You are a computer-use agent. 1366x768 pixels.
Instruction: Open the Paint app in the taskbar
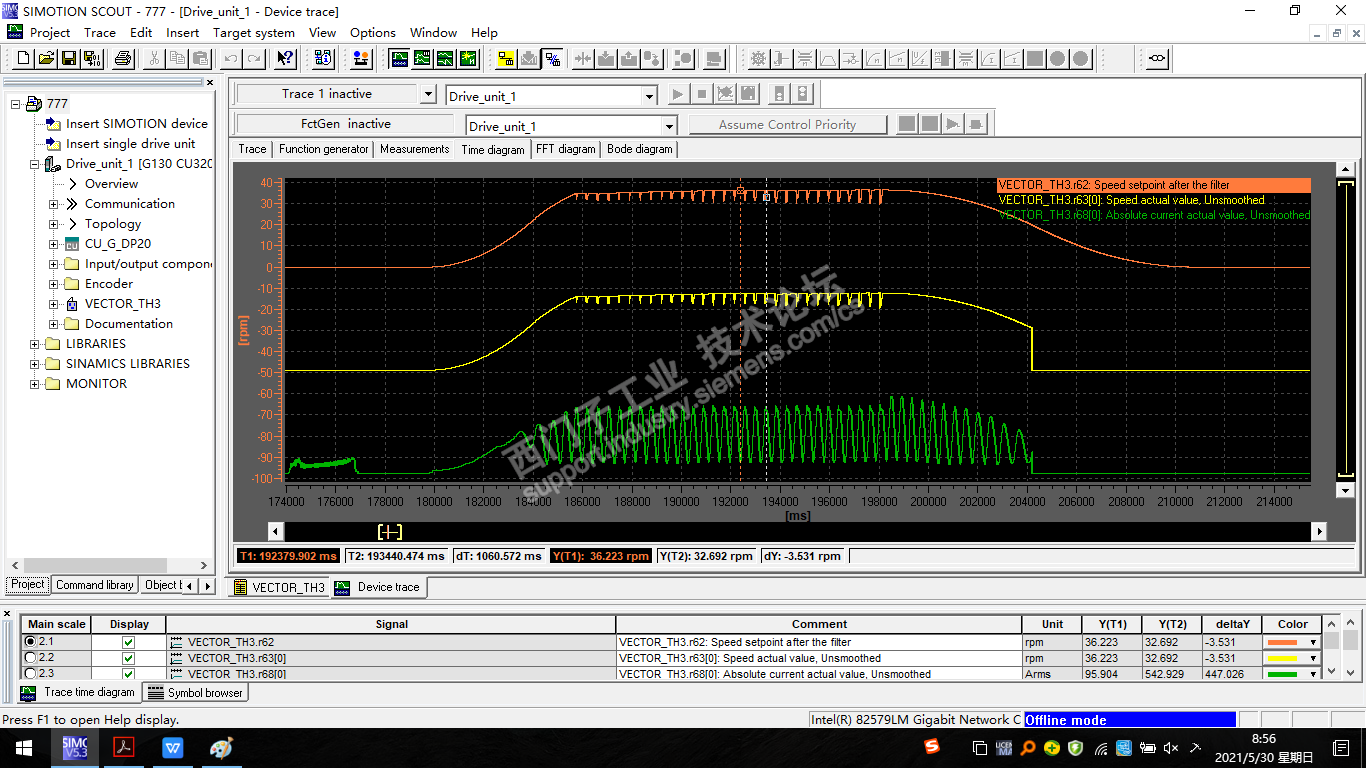pos(221,747)
